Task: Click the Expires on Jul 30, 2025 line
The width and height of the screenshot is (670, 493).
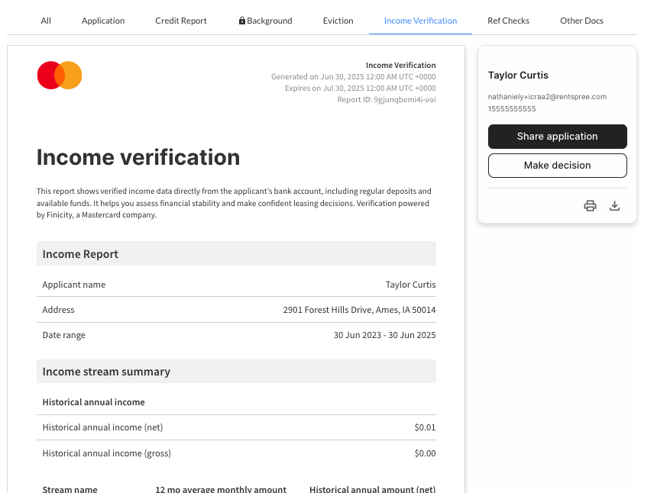Action: [360, 88]
